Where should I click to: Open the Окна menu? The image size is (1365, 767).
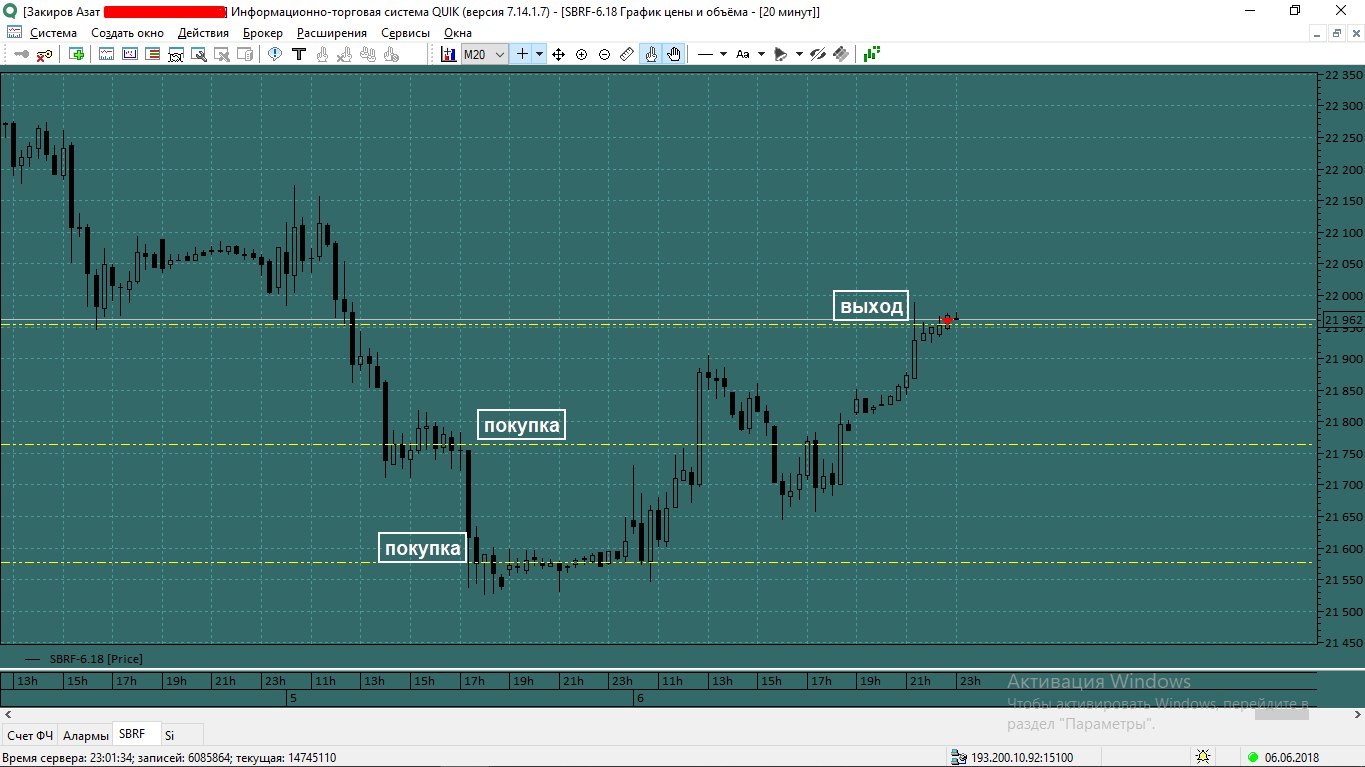pyautogui.click(x=457, y=33)
